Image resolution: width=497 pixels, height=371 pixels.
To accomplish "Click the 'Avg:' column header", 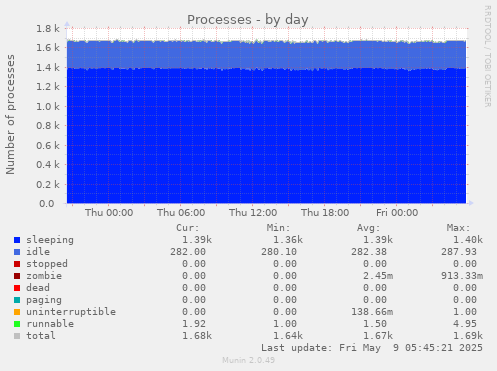I will [368, 228].
